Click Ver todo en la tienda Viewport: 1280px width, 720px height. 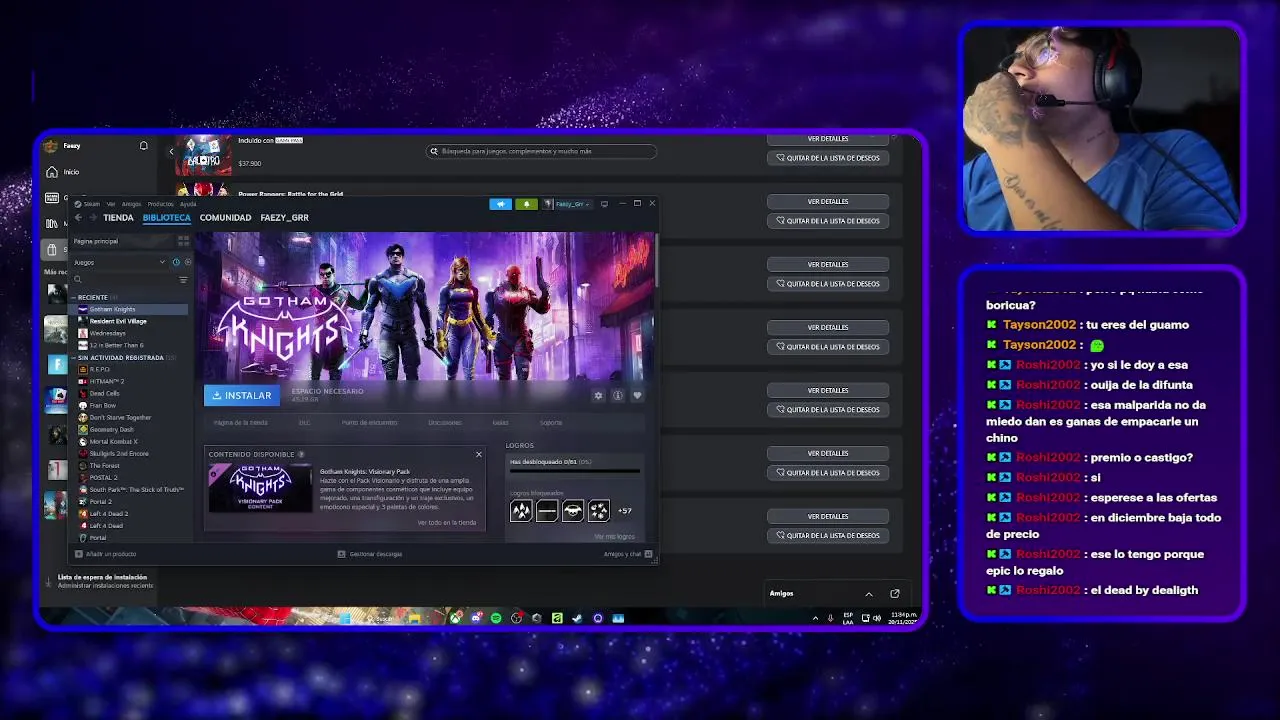point(447,522)
